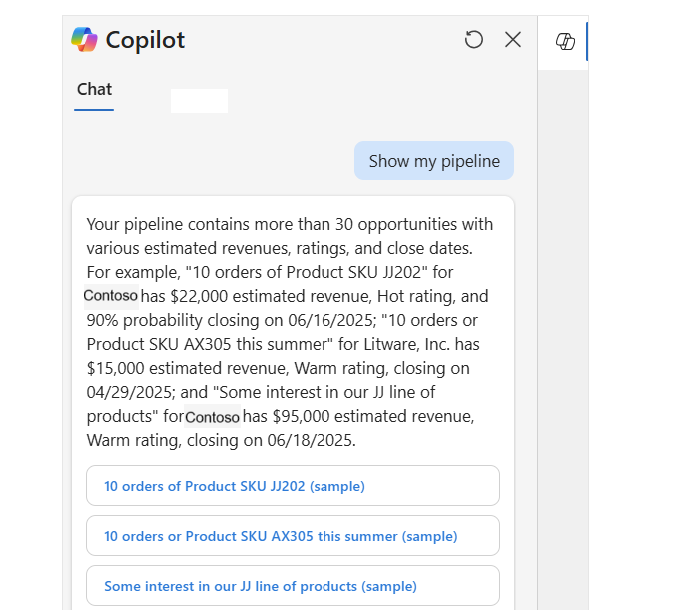Image resolution: width=692 pixels, height=610 pixels.
Task: Toggle the Copilot icon in the side rail
Action: 565,41
